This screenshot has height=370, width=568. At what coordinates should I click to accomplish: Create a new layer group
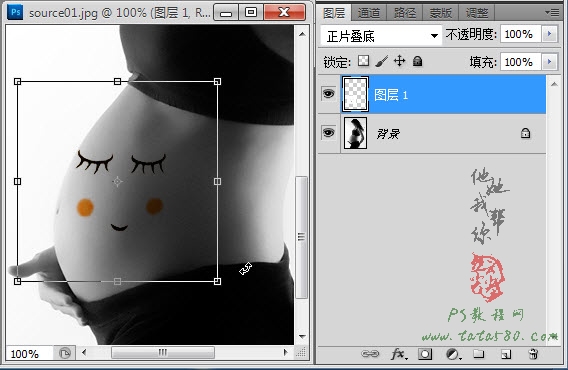point(479,353)
